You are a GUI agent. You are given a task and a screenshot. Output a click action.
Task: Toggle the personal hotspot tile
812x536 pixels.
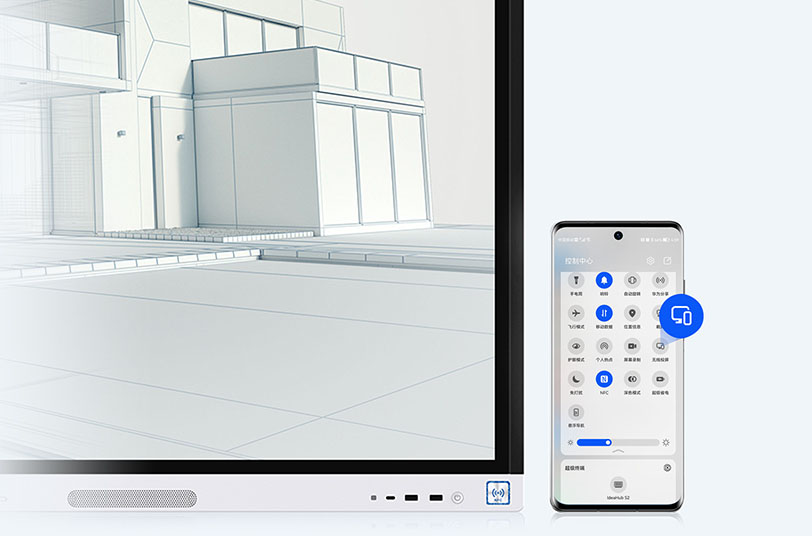[604, 346]
